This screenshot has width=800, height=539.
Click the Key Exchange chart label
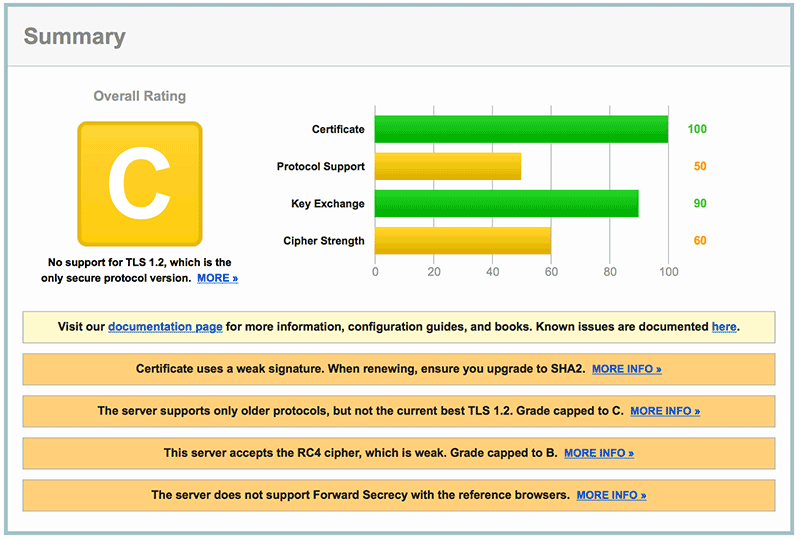(328, 204)
